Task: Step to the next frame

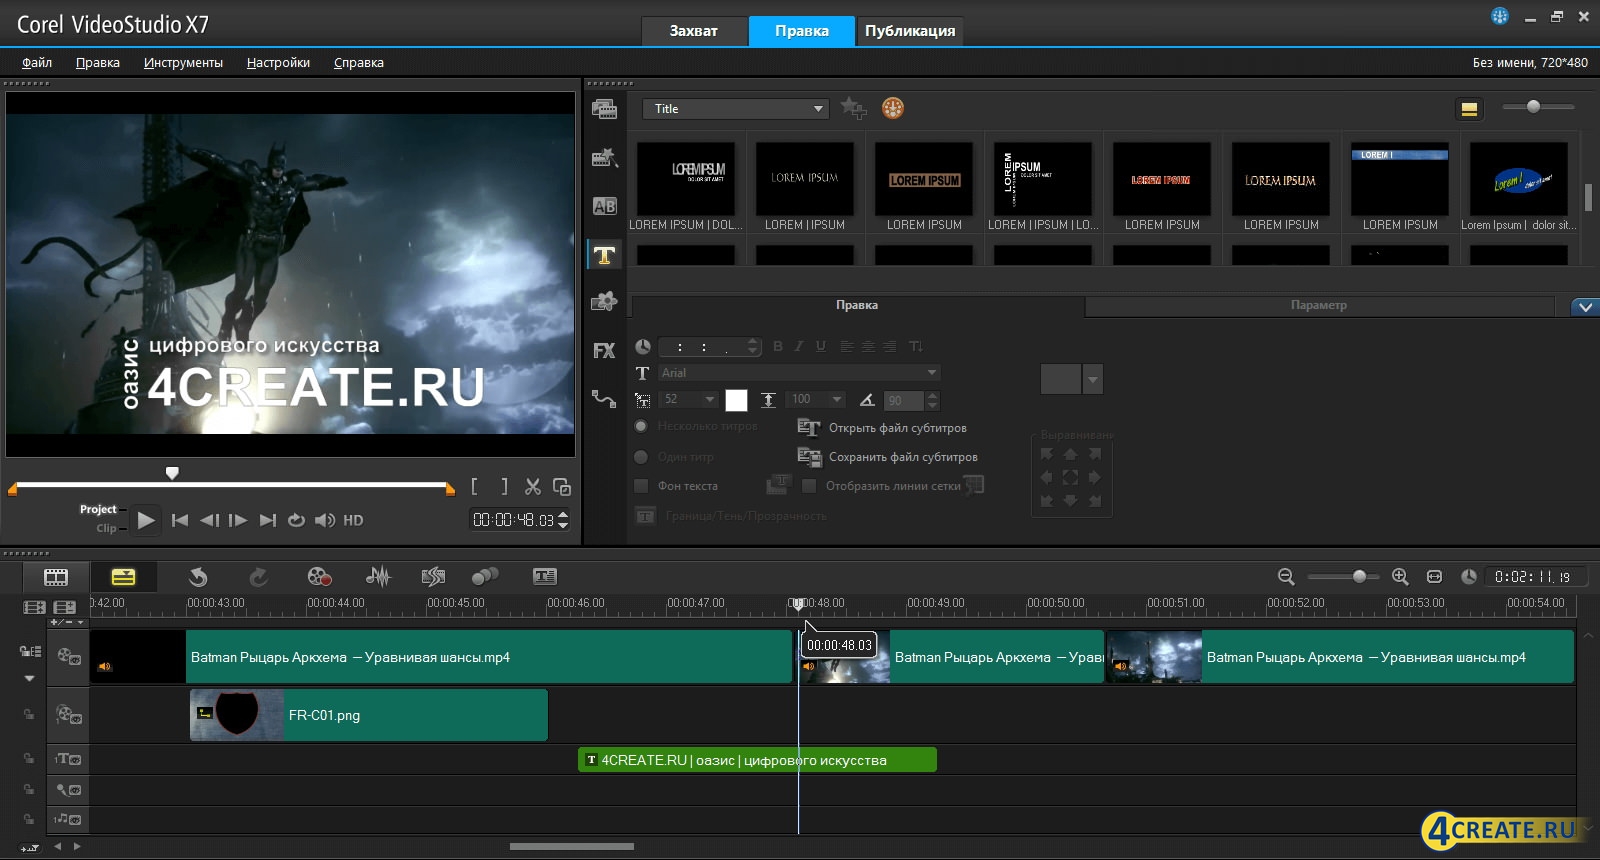Action: pyautogui.click(x=238, y=520)
